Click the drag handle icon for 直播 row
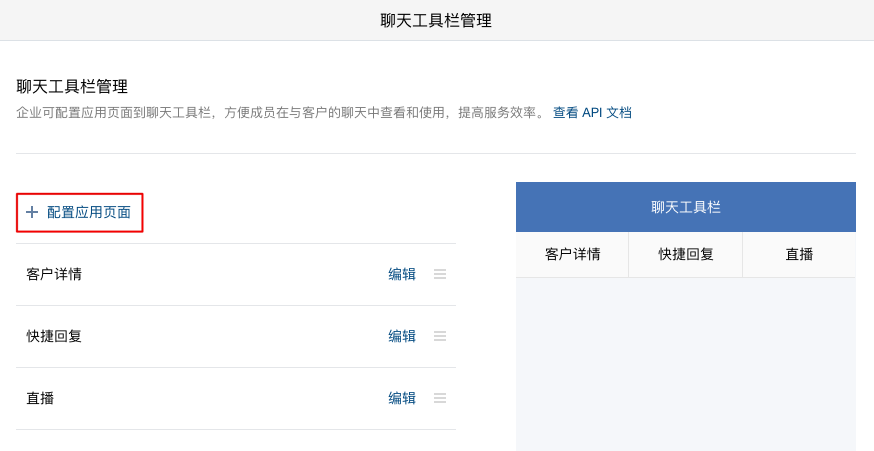Viewport: 874px width, 451px height. tap(440, 398)
